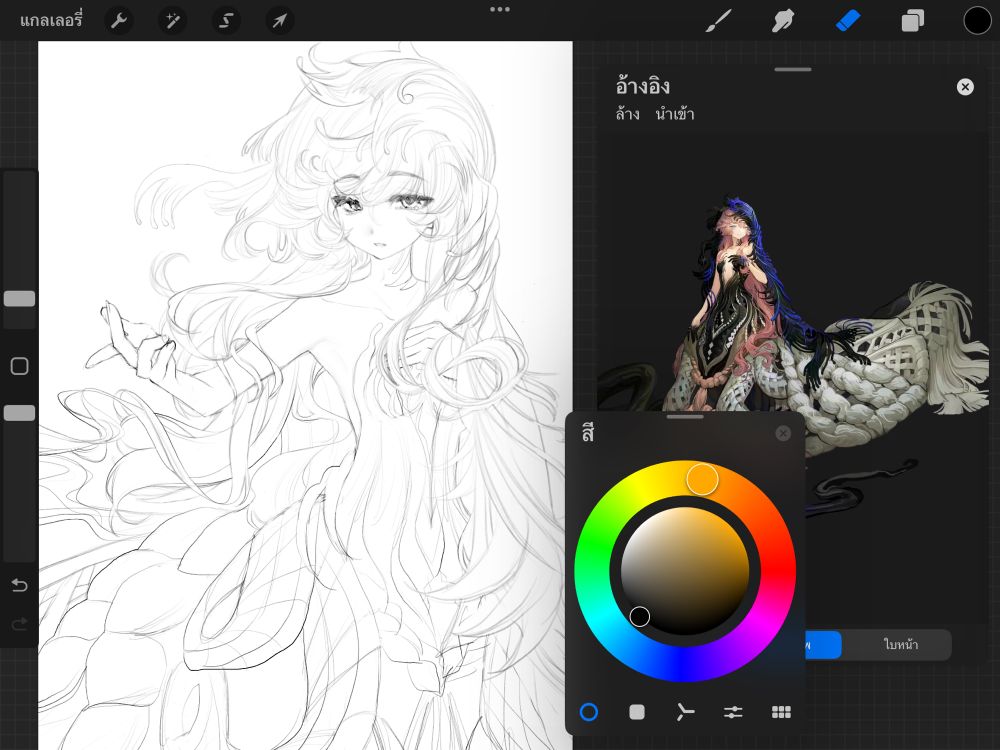Grab the color panel top handle

click(685, 417)
